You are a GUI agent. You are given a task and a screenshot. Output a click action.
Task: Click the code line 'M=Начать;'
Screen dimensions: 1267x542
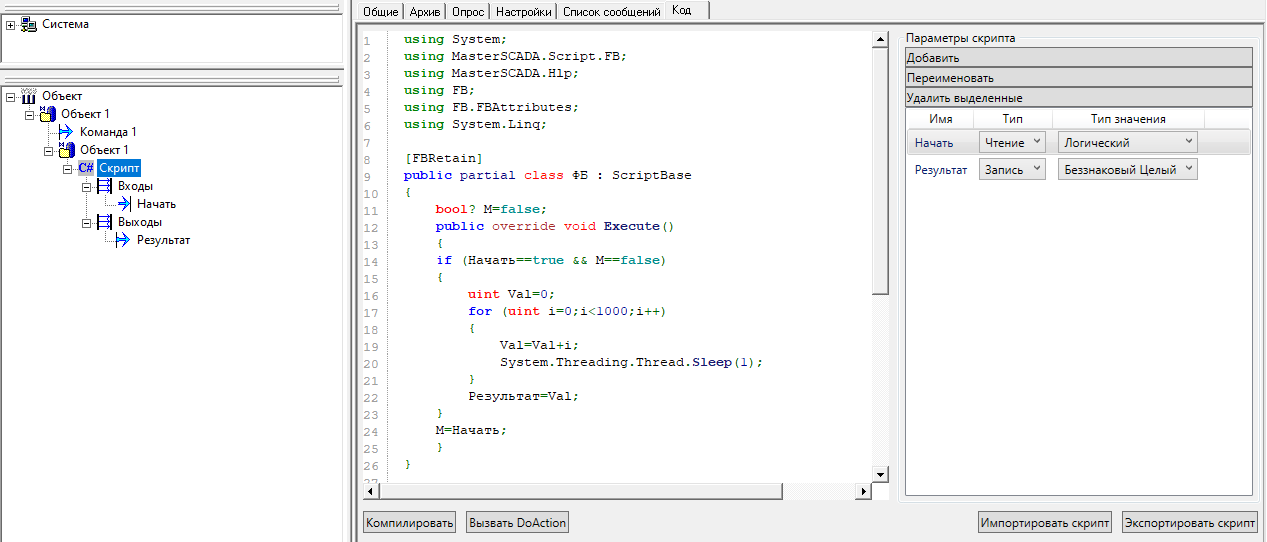click(x=471, y=430)
